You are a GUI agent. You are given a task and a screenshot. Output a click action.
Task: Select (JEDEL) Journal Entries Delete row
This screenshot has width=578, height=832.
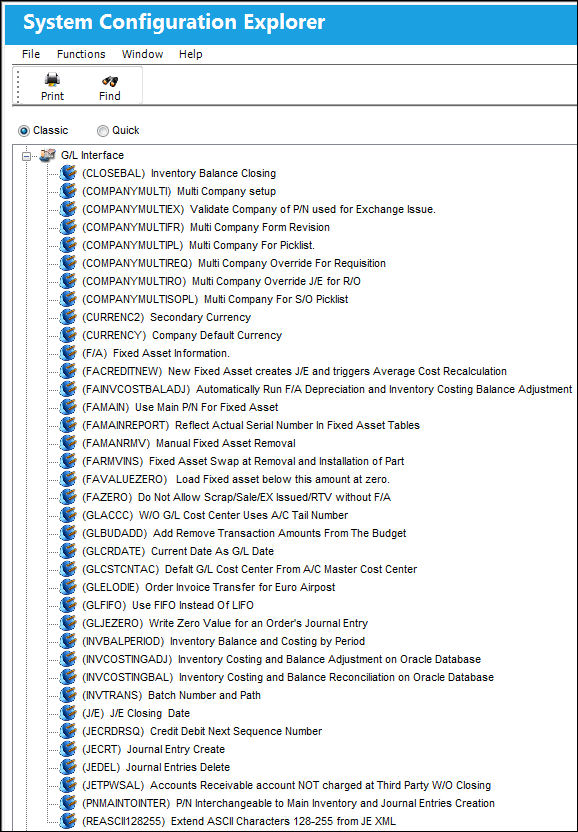click(x=156, y=768)
